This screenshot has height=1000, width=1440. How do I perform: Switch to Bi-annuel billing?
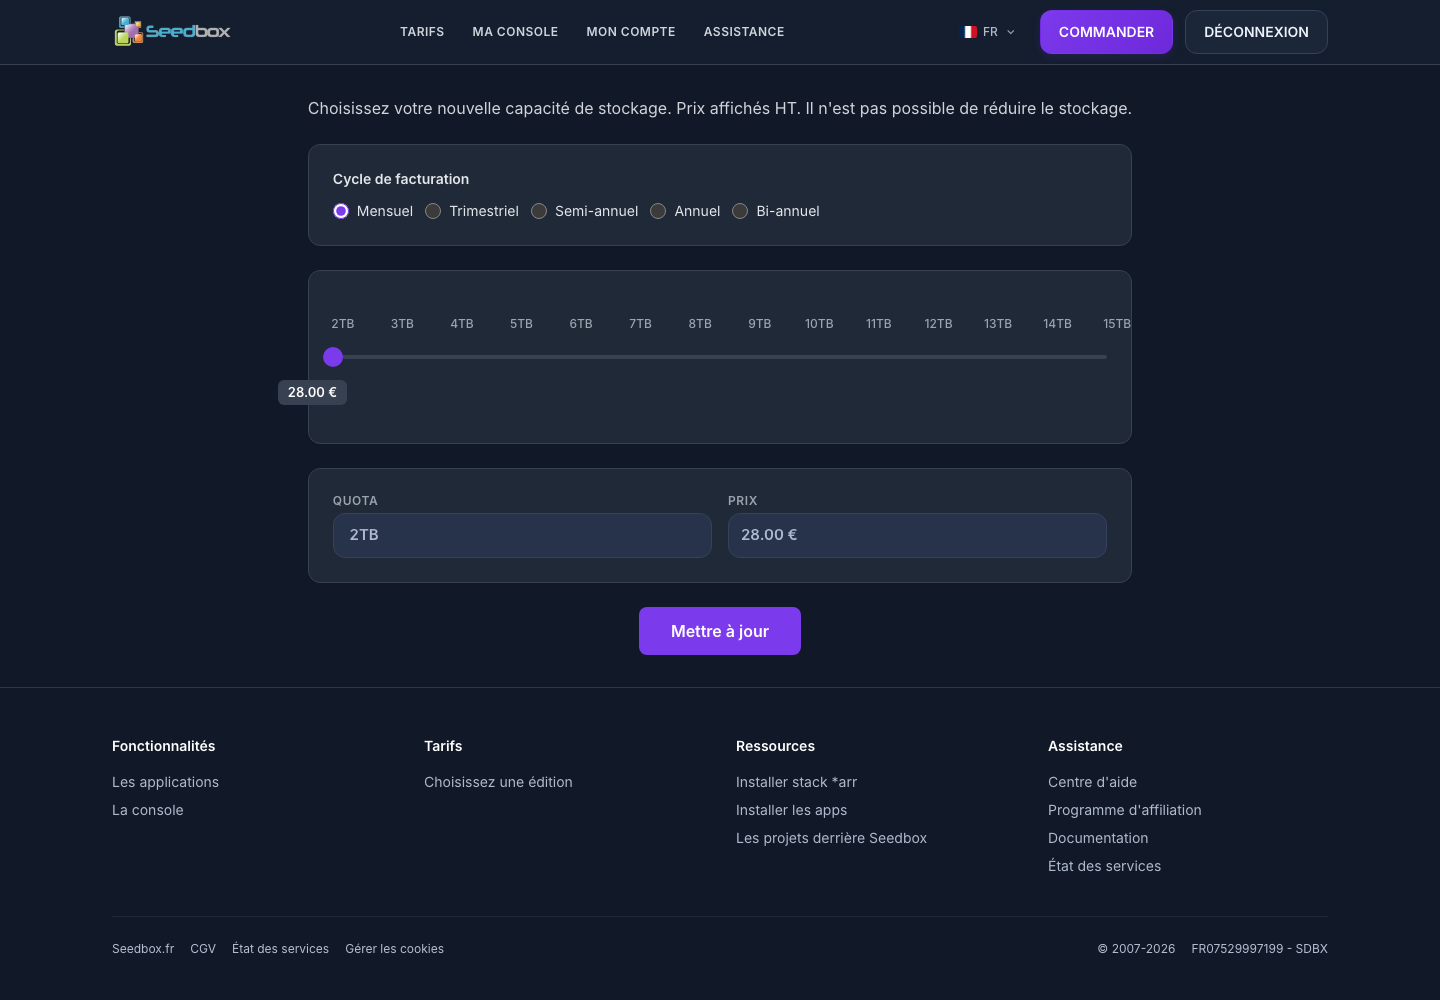pos(740,211)
